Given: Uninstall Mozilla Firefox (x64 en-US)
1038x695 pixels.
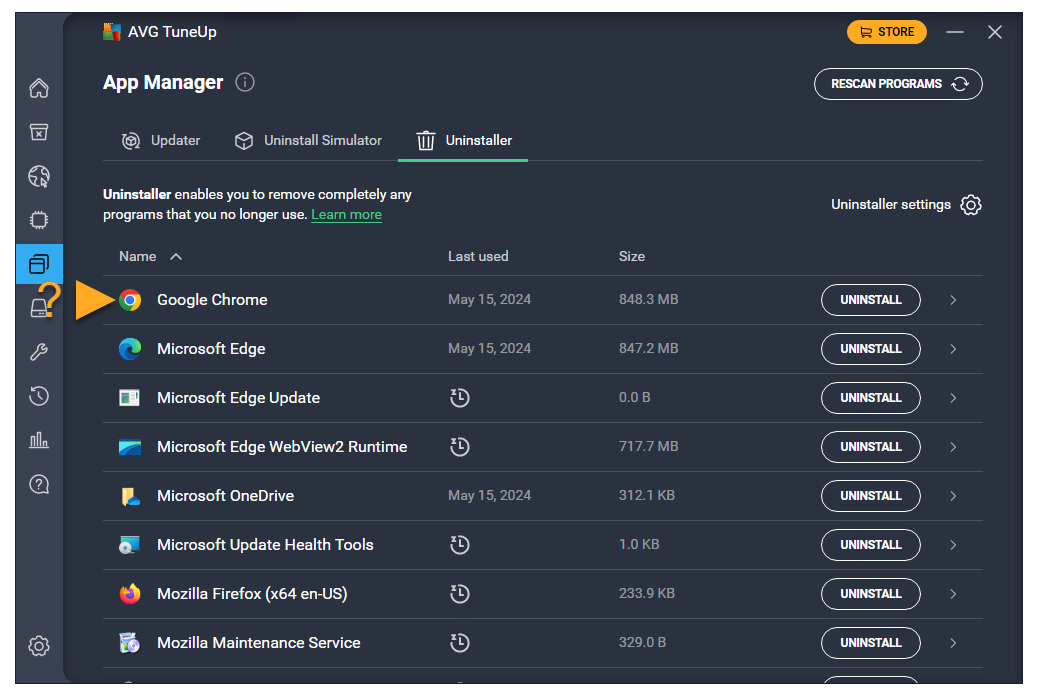Looking at the screenshot, I should [x=870, y=594].
